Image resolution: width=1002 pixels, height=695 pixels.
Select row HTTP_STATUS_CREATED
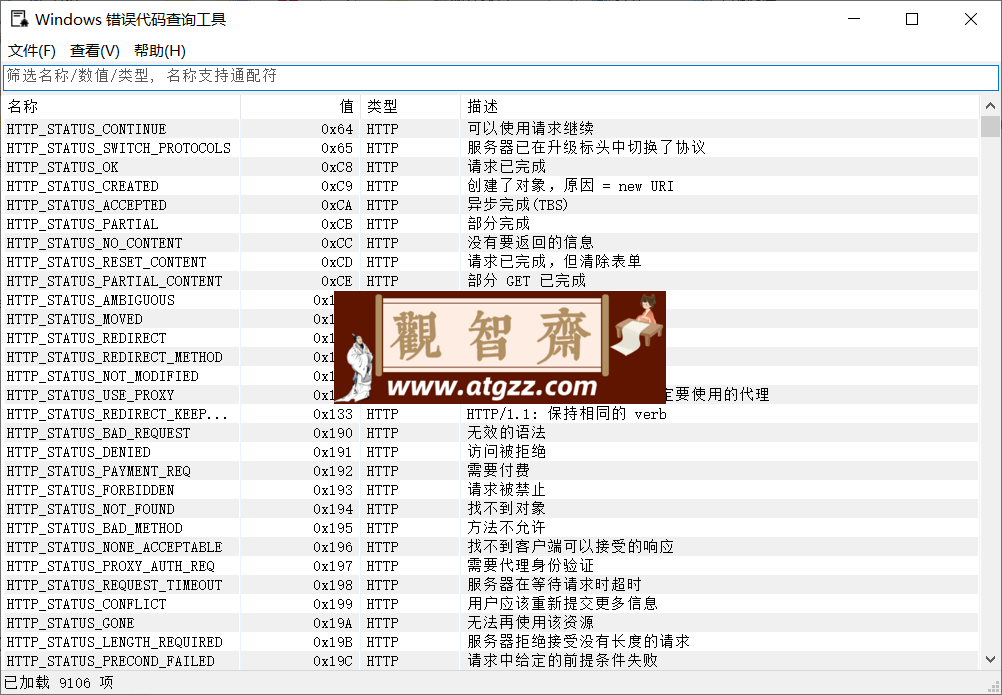(x=491, y=187)
